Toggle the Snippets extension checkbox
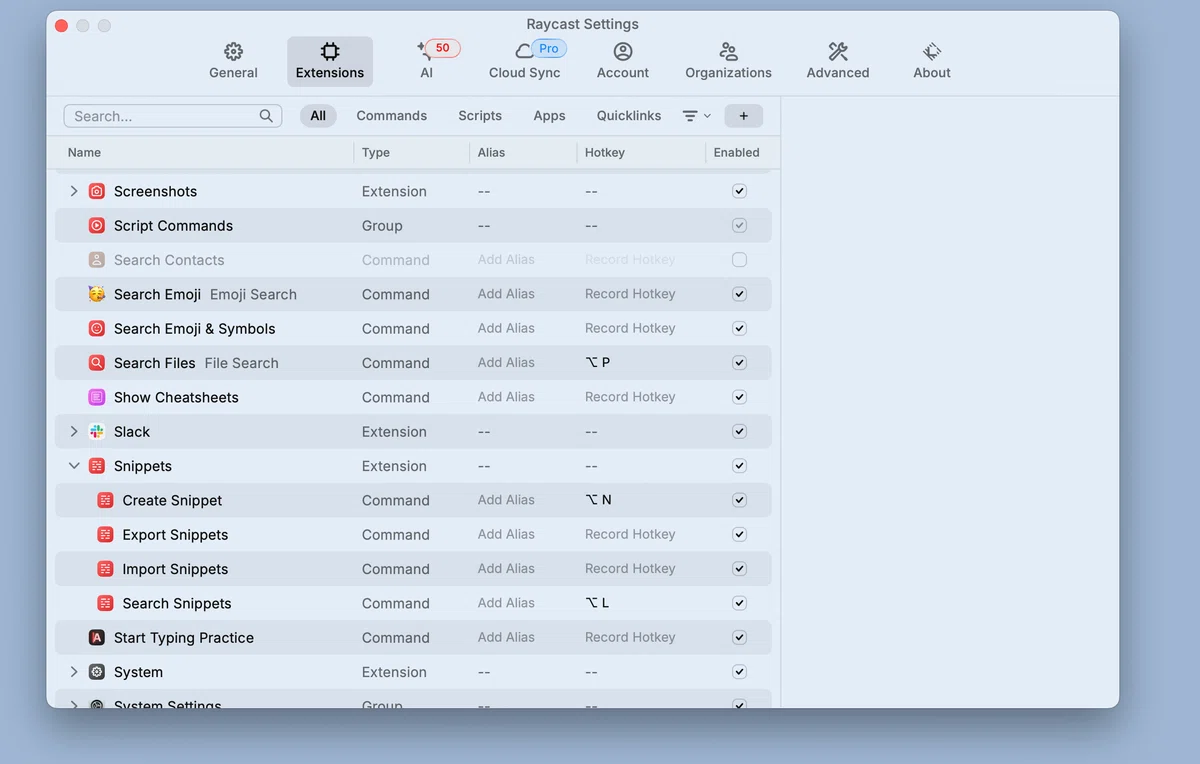This screenshot has width=1200, height=764. pos(739,466)
